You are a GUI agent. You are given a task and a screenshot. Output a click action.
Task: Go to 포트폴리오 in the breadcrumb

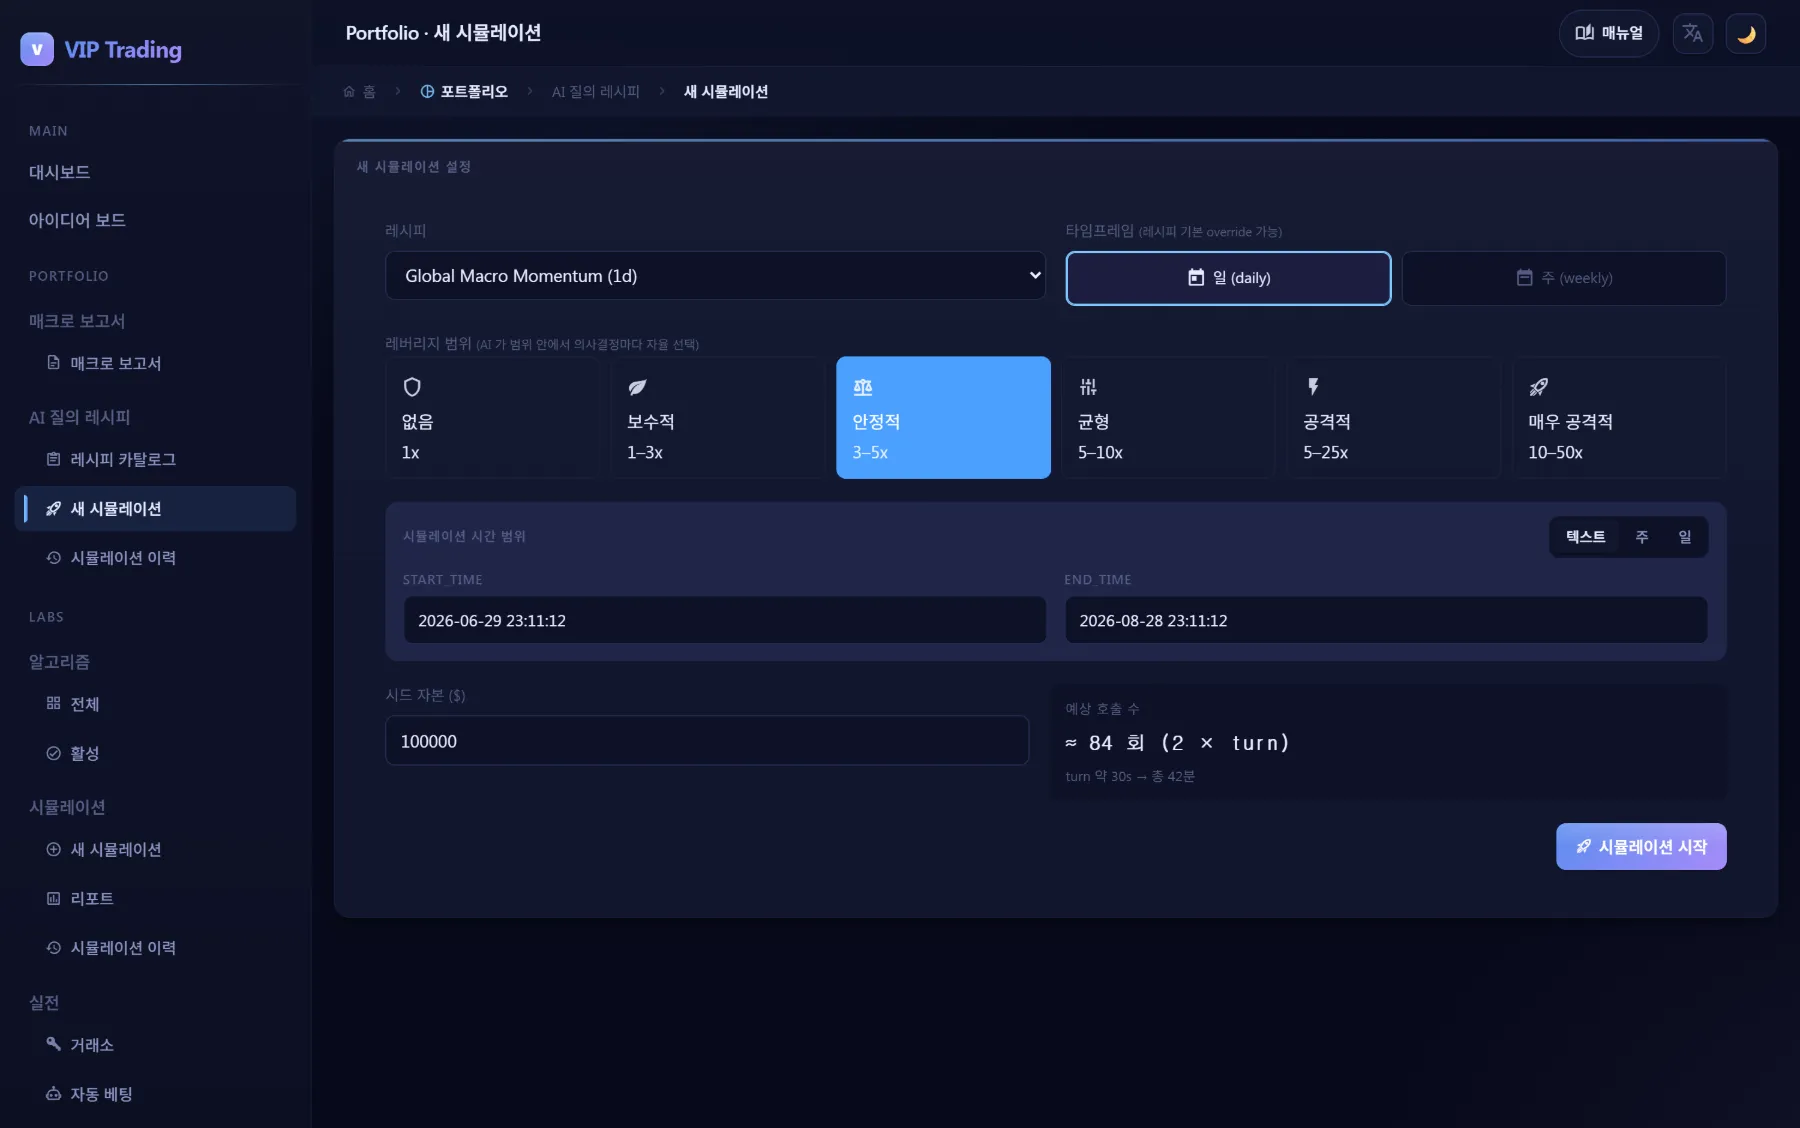(x=464, y=92)
